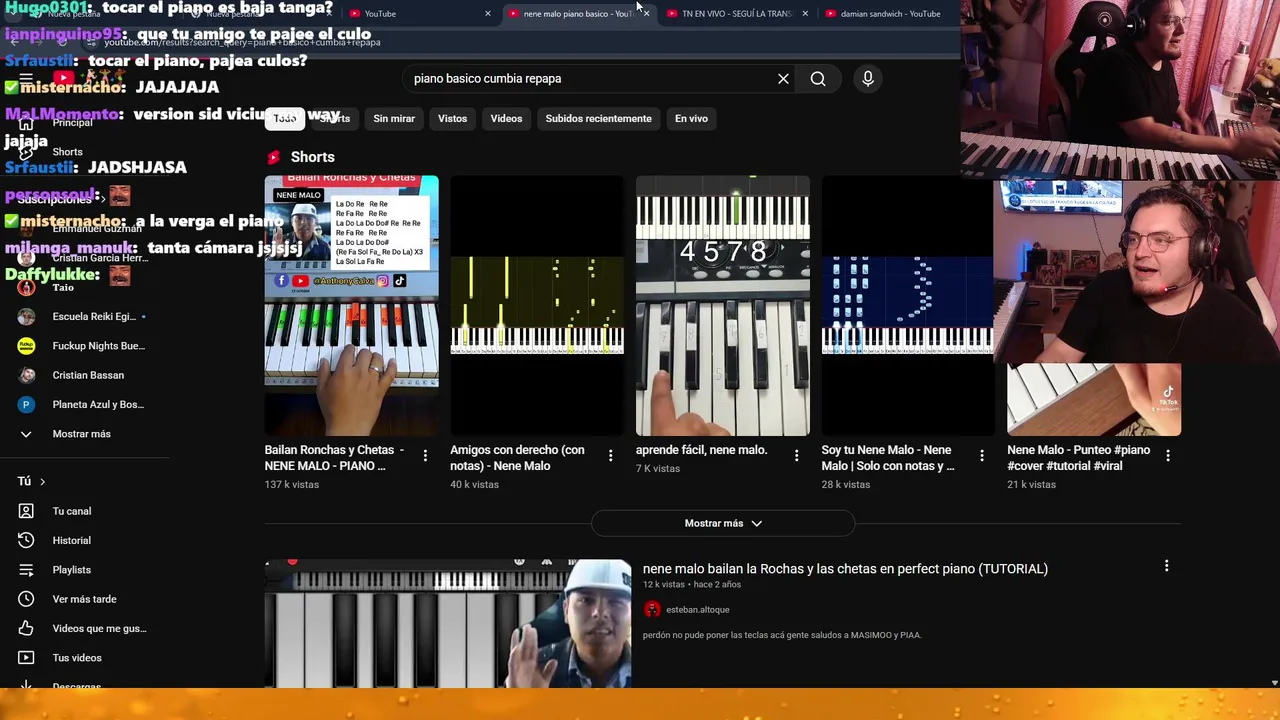Click the Playlists sidebar icon

26,570
